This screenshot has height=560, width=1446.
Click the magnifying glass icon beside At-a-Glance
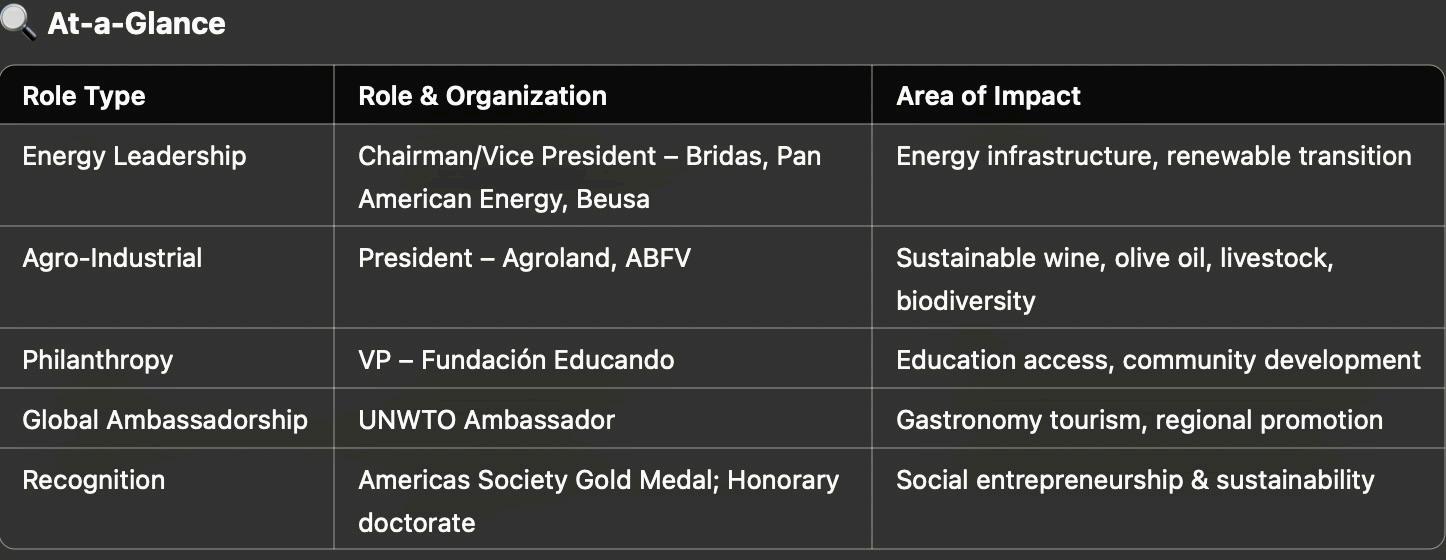[x=18, y=21]
